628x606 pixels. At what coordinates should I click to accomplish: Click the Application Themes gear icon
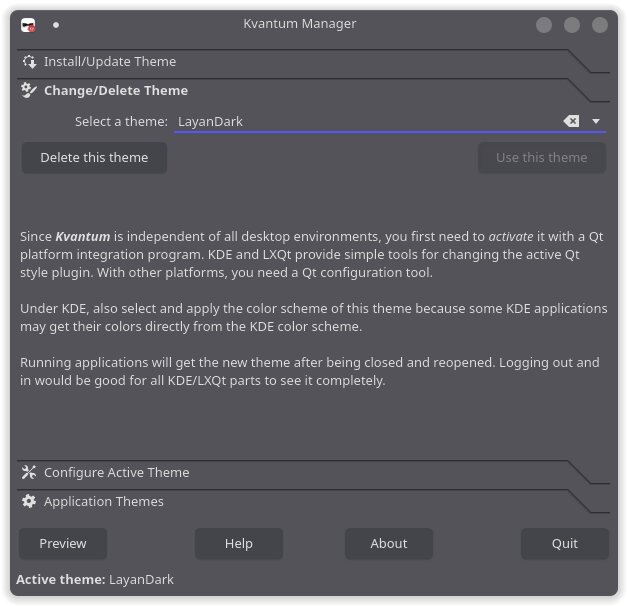click(29, 502)
